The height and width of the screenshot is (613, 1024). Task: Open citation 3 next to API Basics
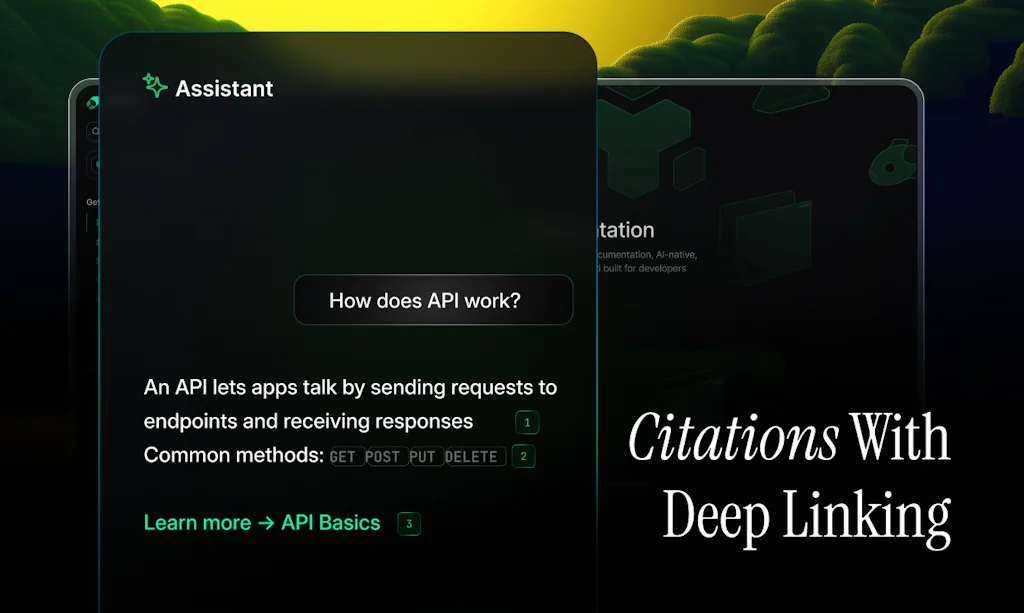[x=410, y=523]
